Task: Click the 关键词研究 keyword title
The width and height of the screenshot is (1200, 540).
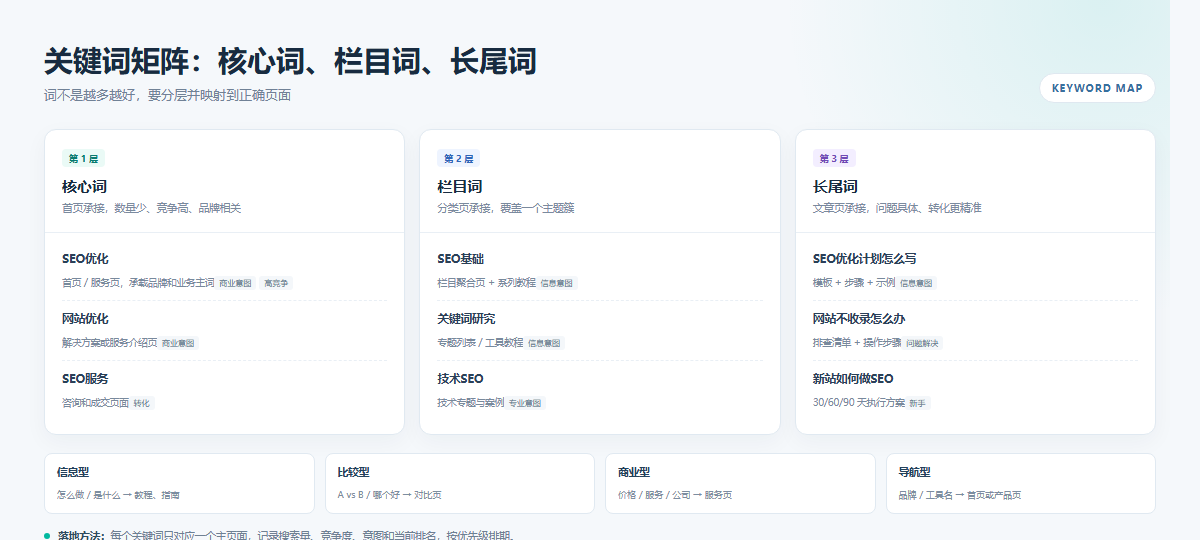Action: (466, 319)
